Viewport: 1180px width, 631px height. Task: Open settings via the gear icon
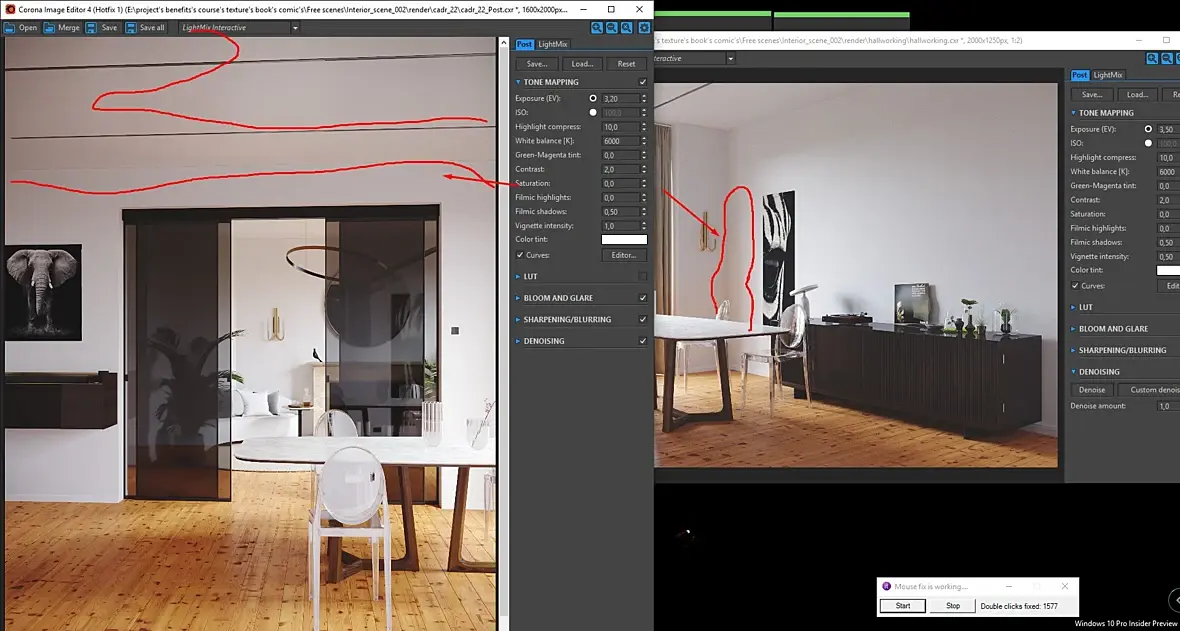click(x=644, y=28)
